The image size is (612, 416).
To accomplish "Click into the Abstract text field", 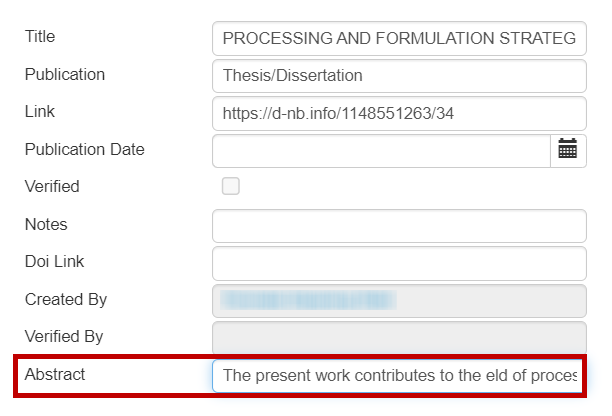I will click(x=399, y=375).
